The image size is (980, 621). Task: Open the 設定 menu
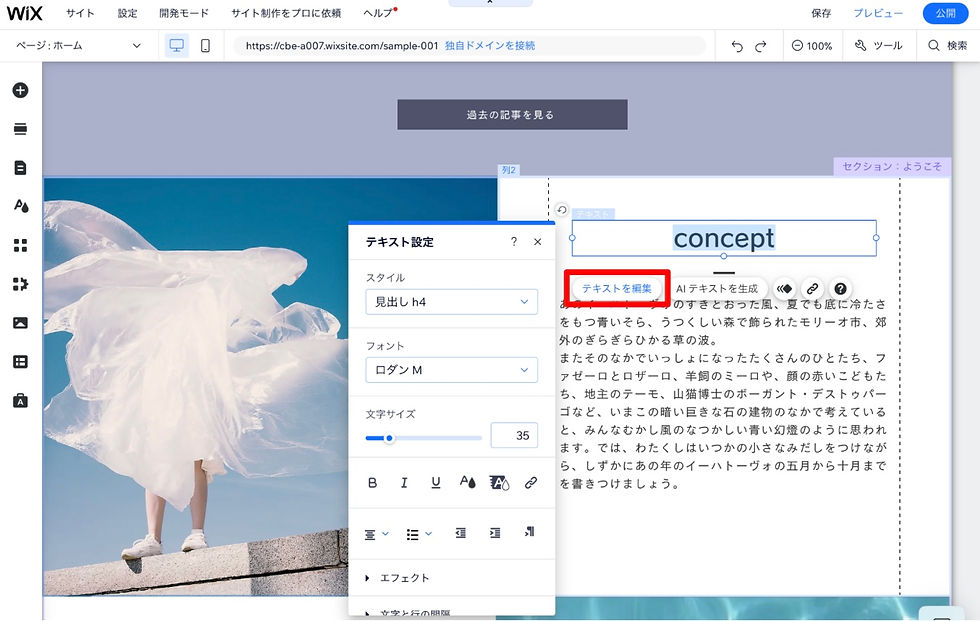coord(127,13)
